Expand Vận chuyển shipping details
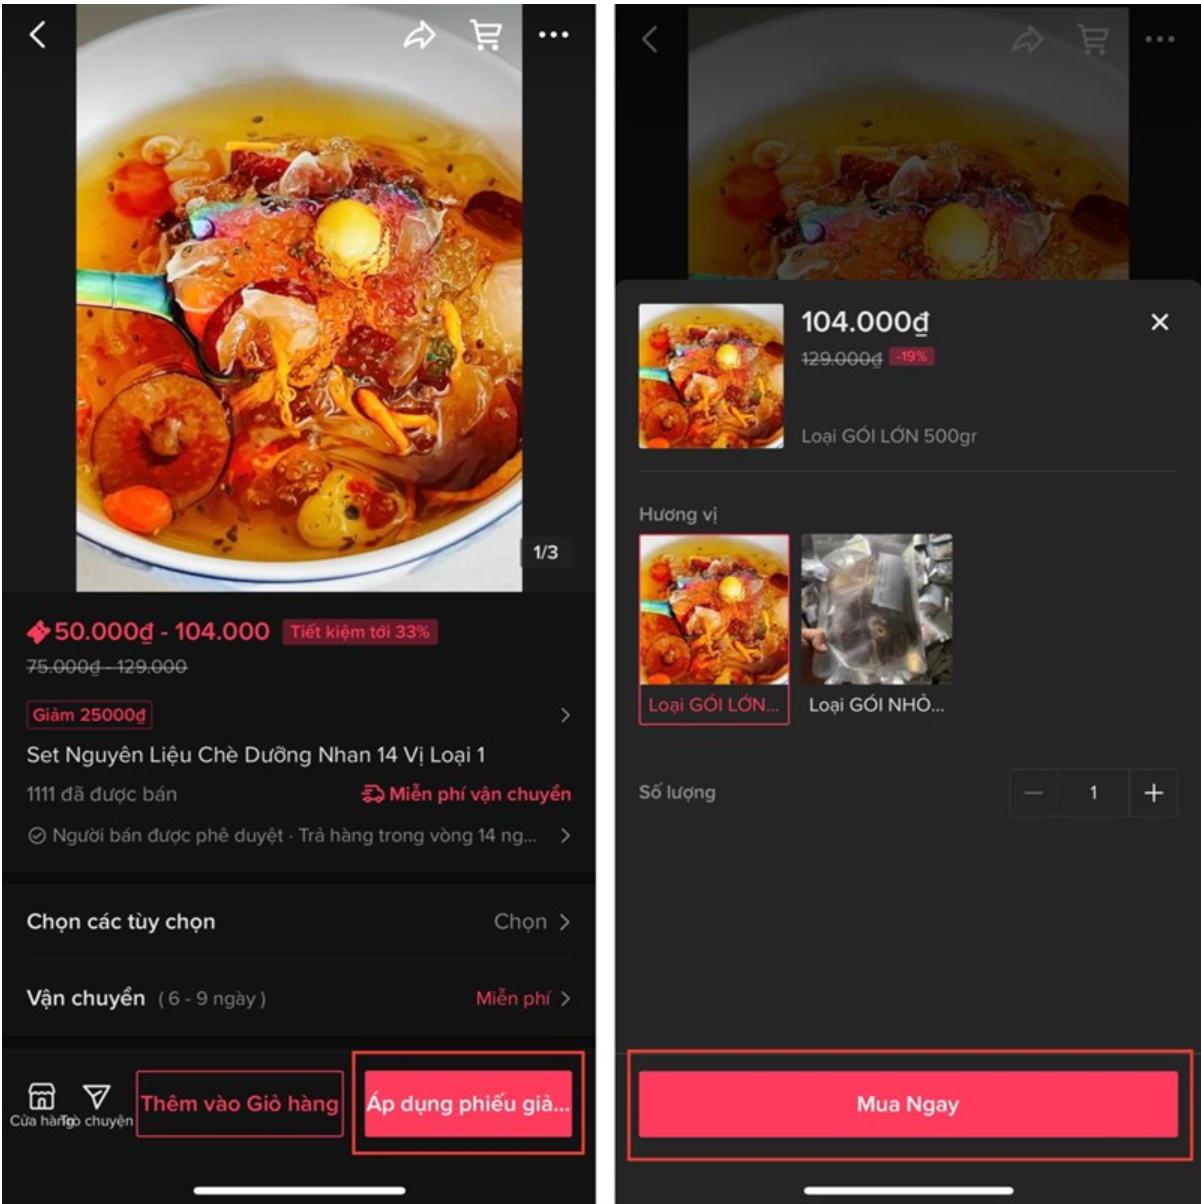 point(299,998)
